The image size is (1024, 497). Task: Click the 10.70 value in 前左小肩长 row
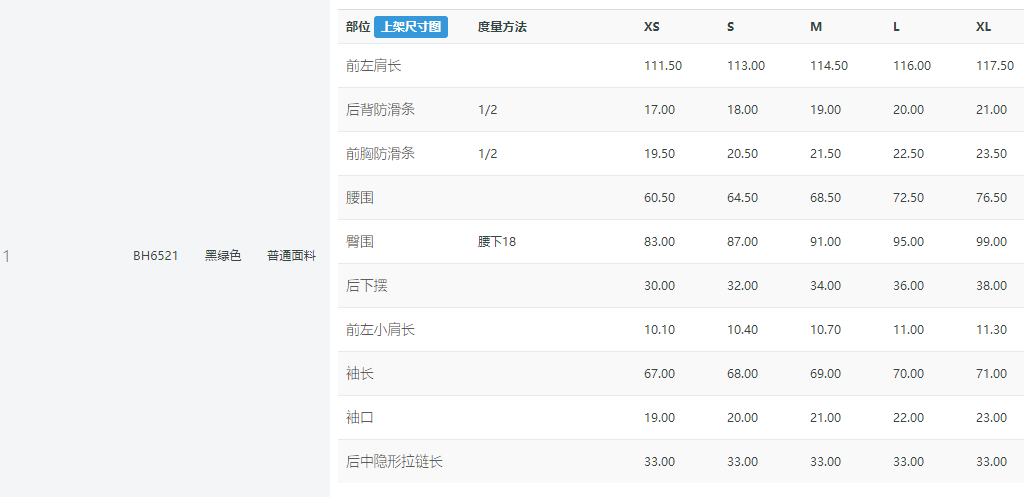pyautogui.click(x=825, y=330)
